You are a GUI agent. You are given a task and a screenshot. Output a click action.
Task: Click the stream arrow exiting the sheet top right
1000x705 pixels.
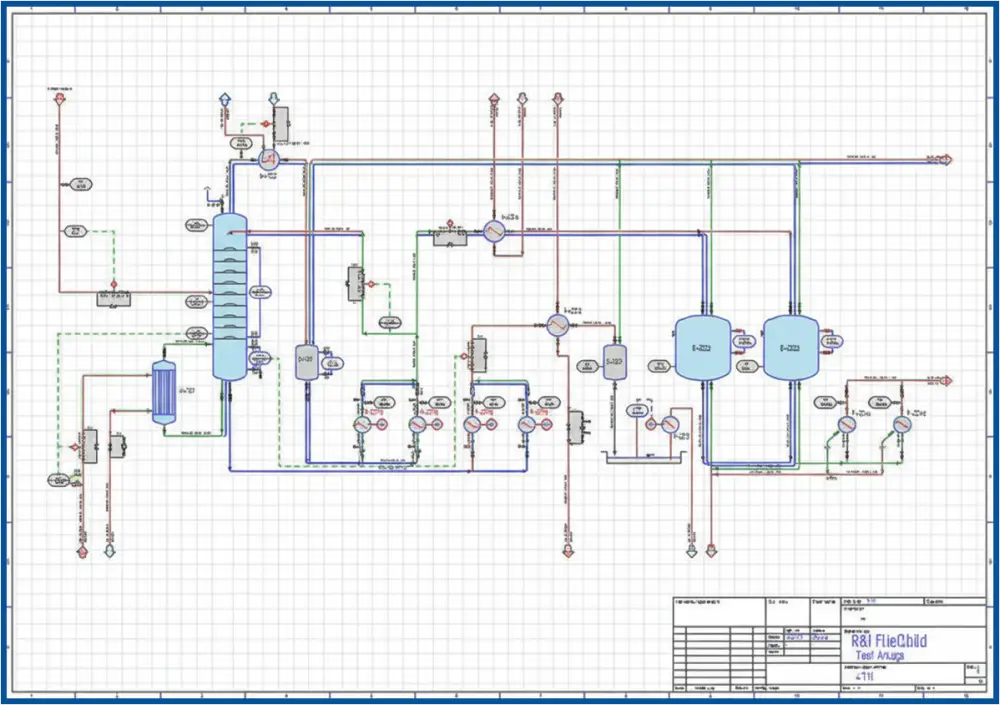(938, 158)
